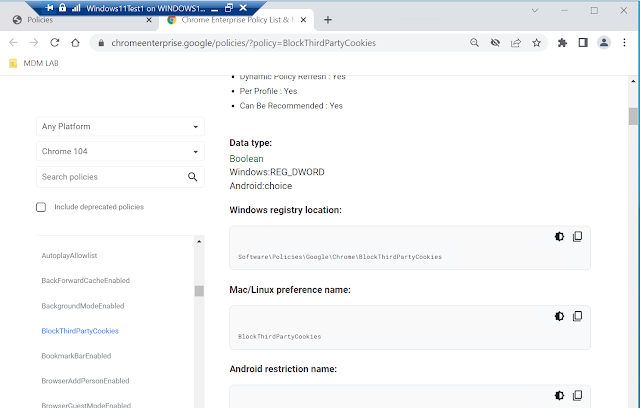Reload the current page

pos(55,42)
